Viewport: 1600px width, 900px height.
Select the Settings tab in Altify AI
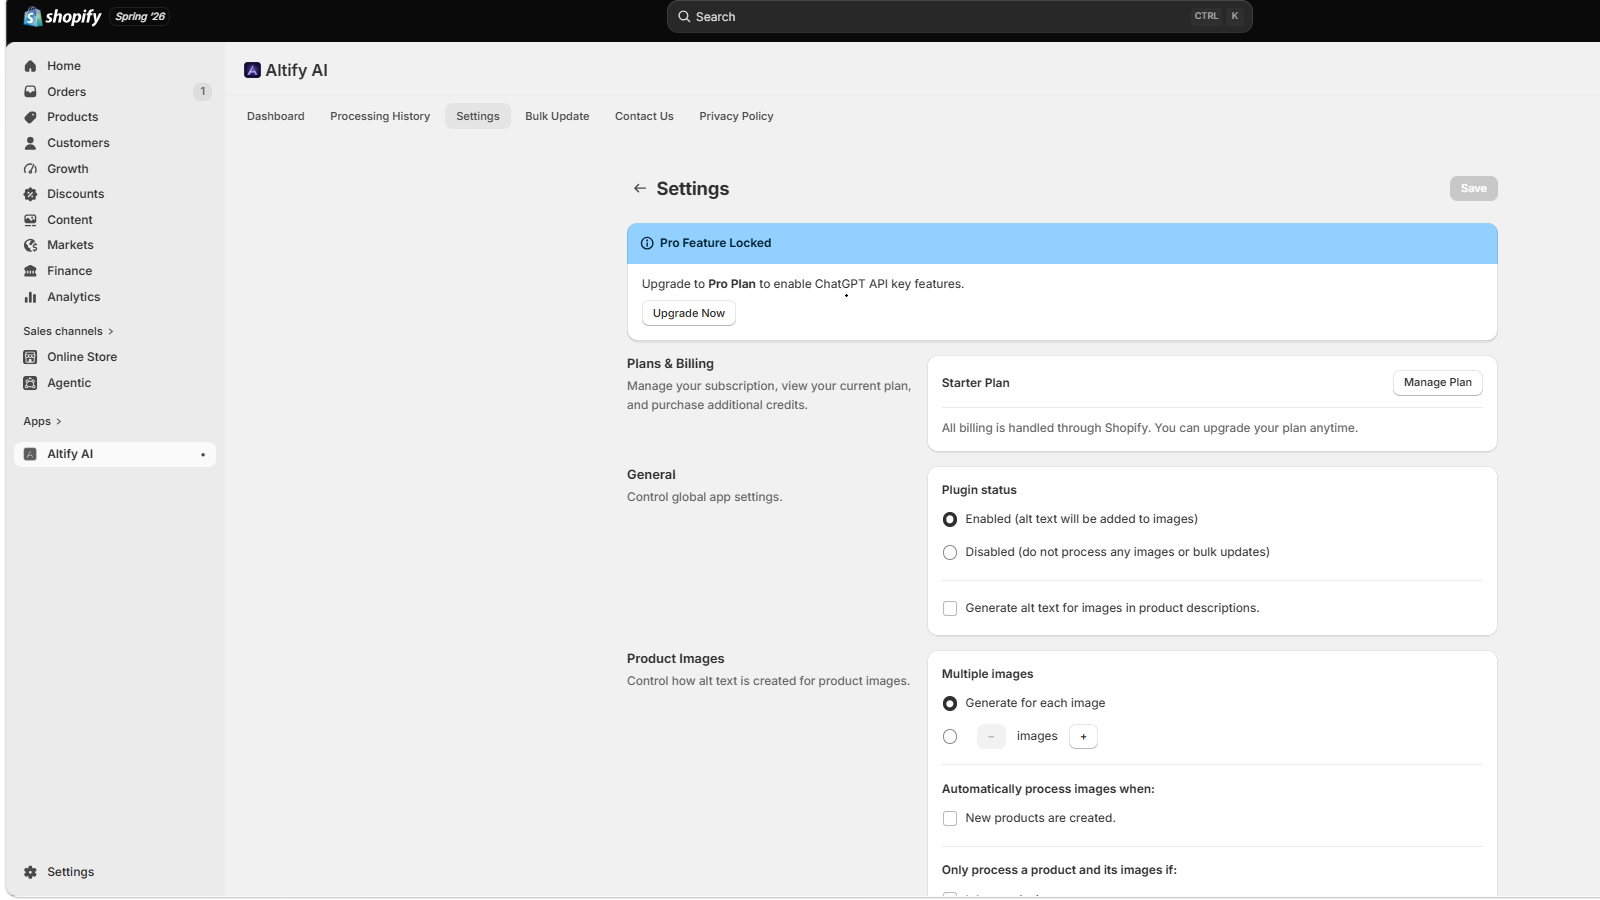[x=478, y=116]
